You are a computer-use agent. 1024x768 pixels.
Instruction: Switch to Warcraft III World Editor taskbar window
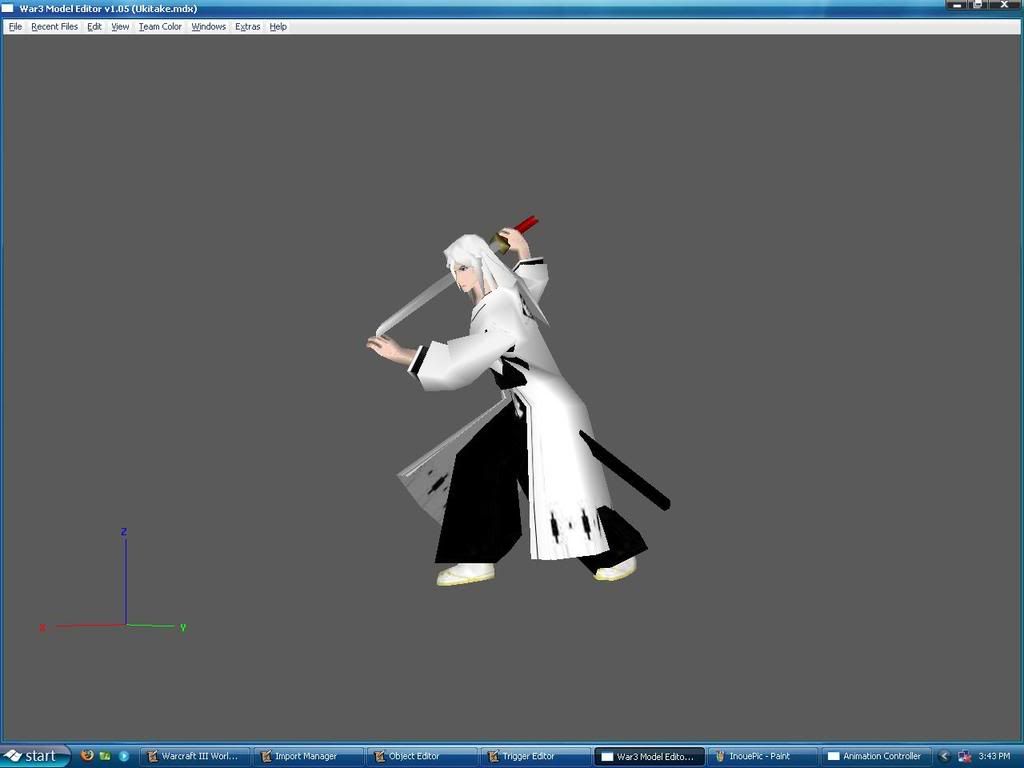pyautogui.click(x=195, y=756)
